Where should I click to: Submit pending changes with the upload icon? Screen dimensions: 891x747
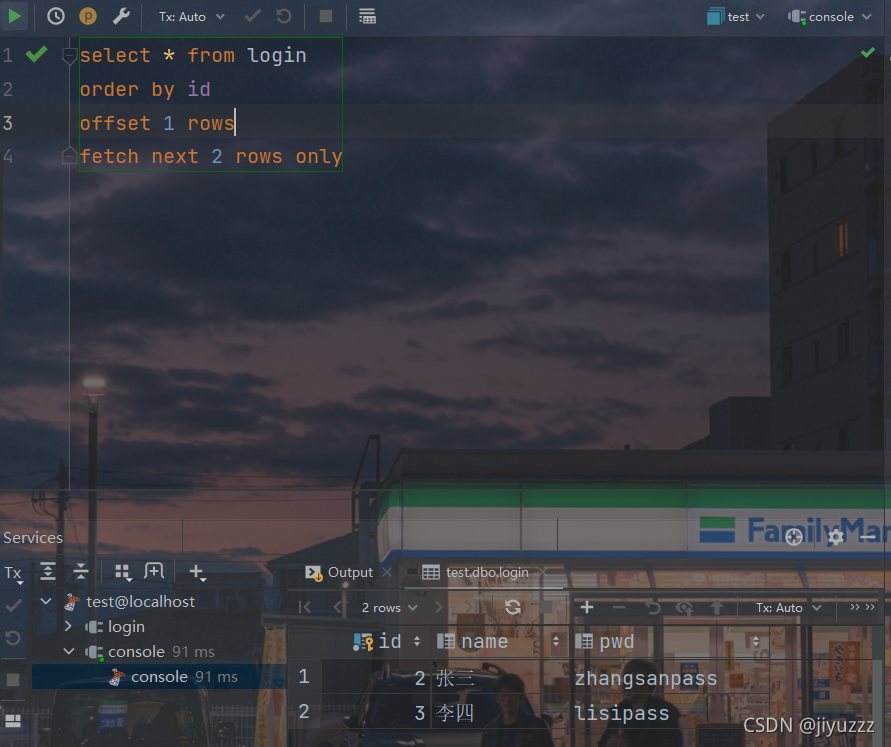pyautogui.click(x=718, y=607)
